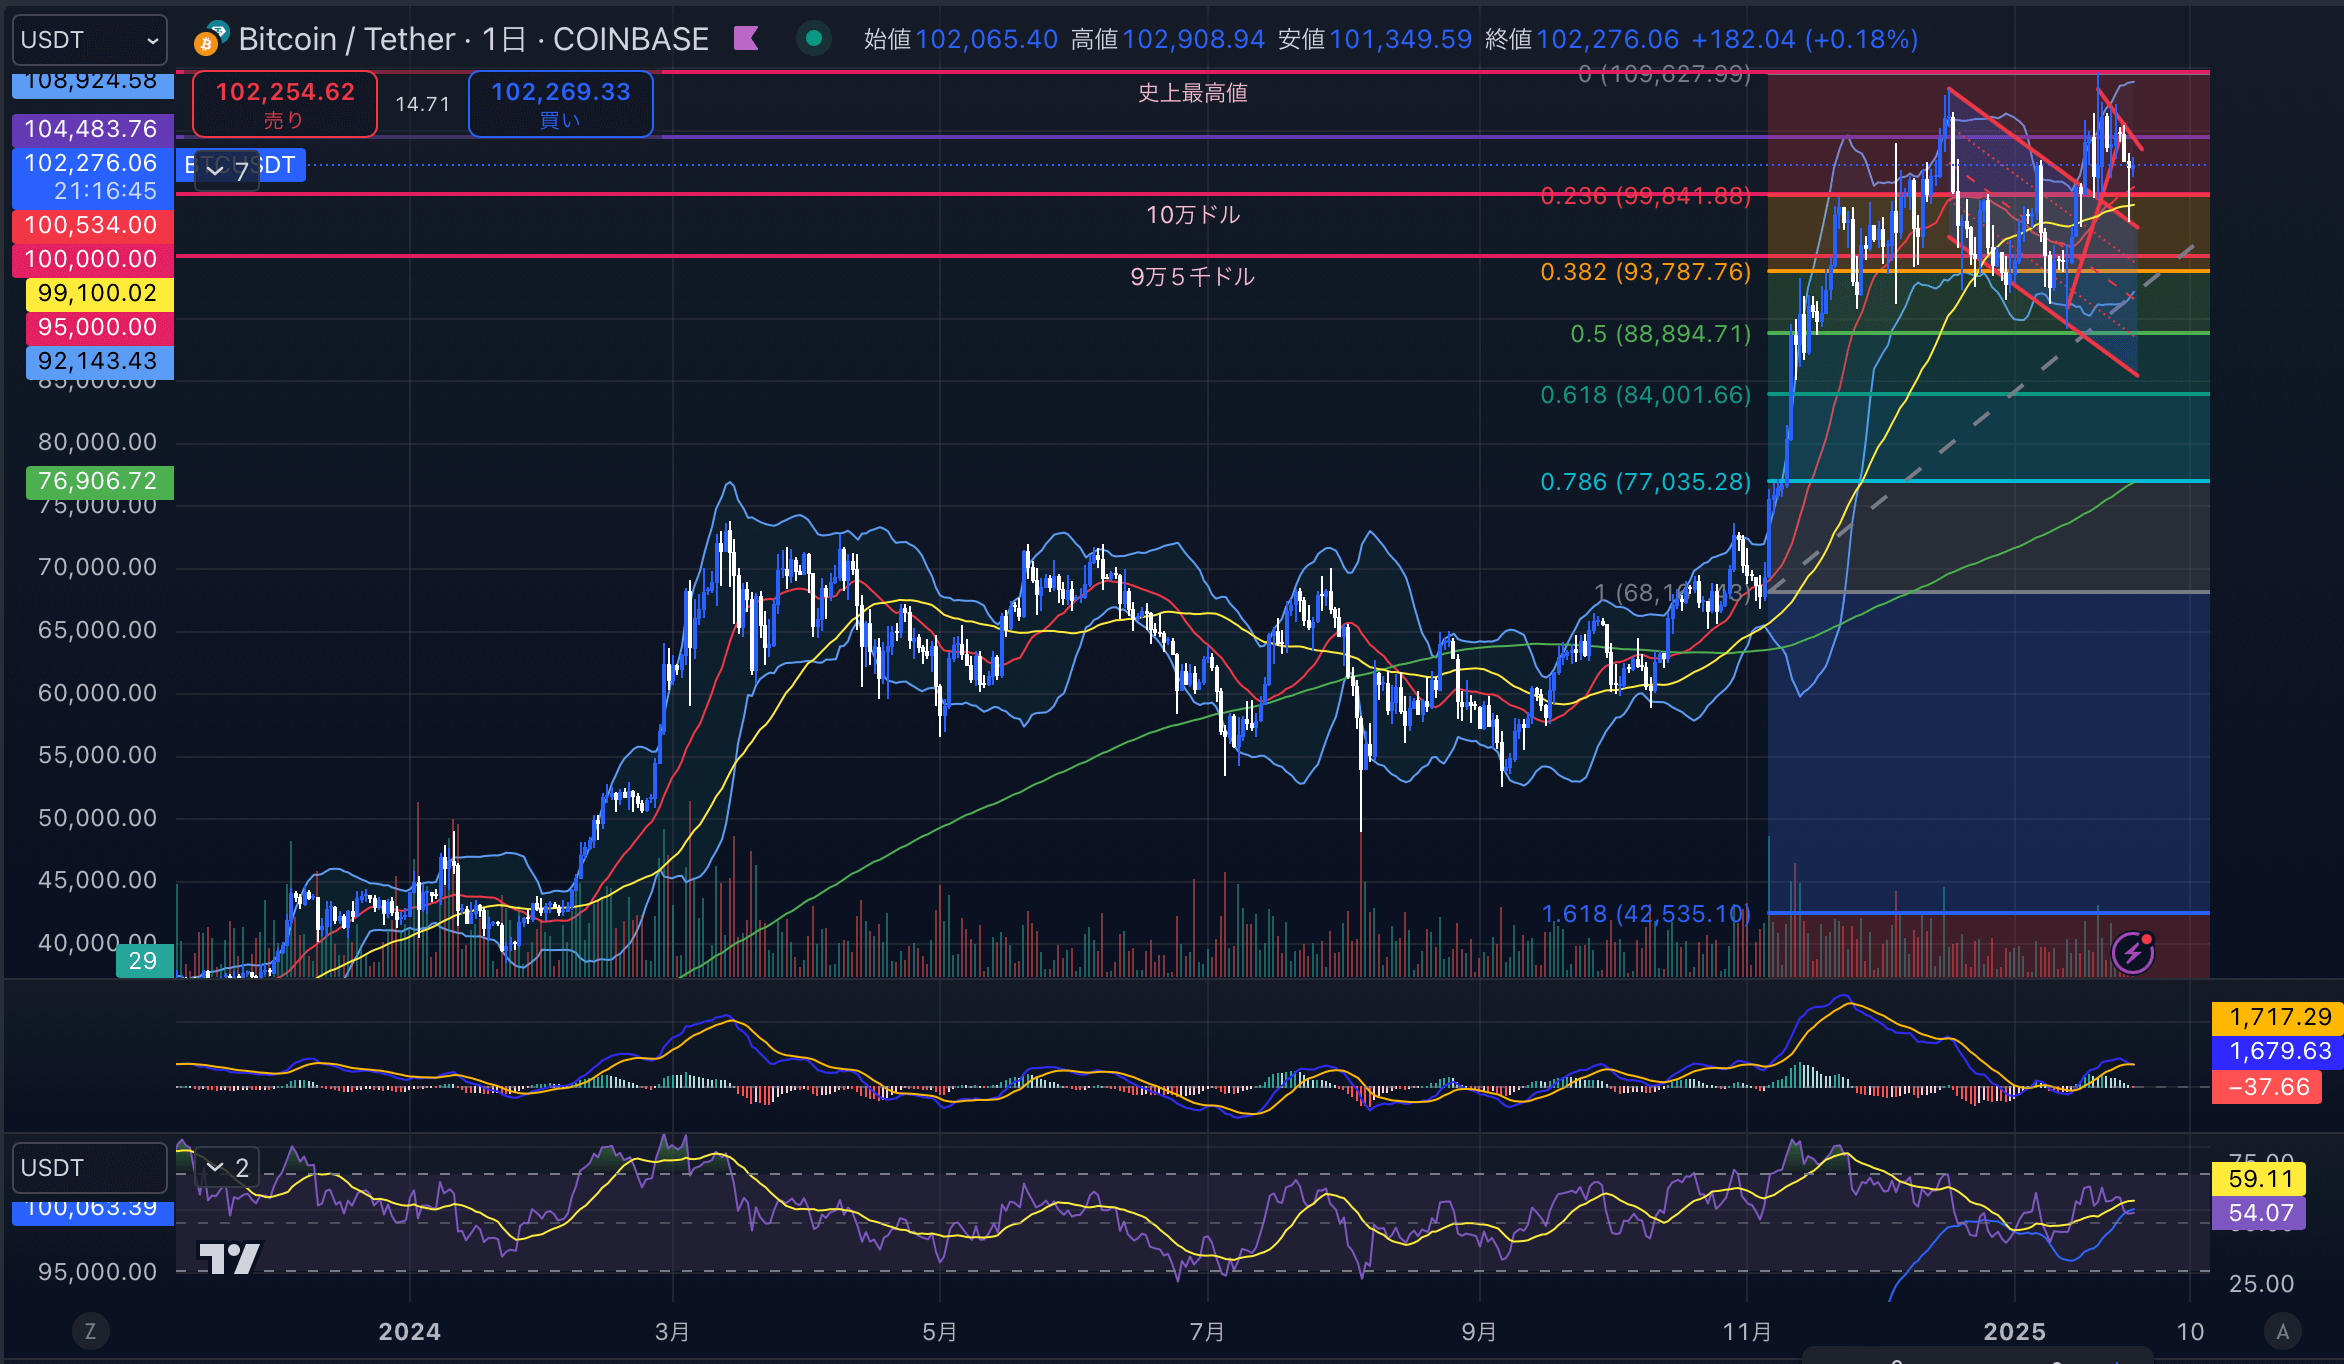Click the 3月 label on the time axis
Image resolution: width=2344 pixels, height=1364 pixels.
pos(672,1331)
